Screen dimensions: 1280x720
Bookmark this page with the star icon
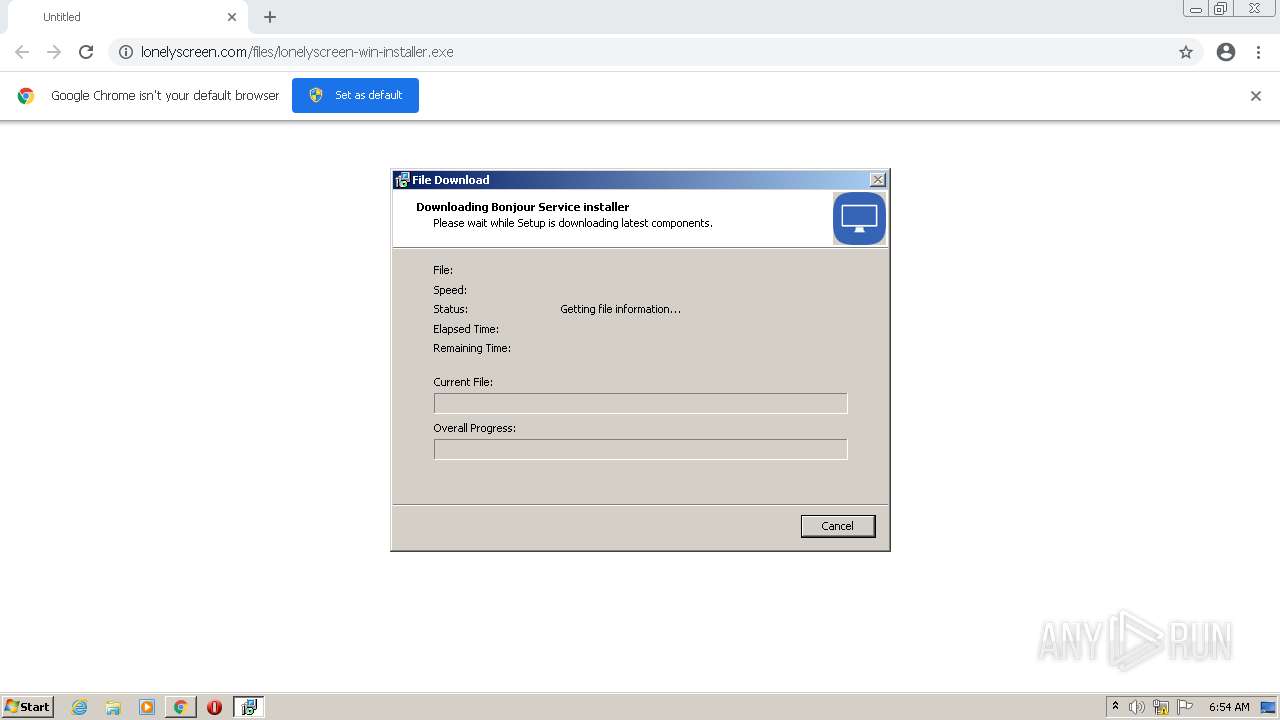(1186, 52)
